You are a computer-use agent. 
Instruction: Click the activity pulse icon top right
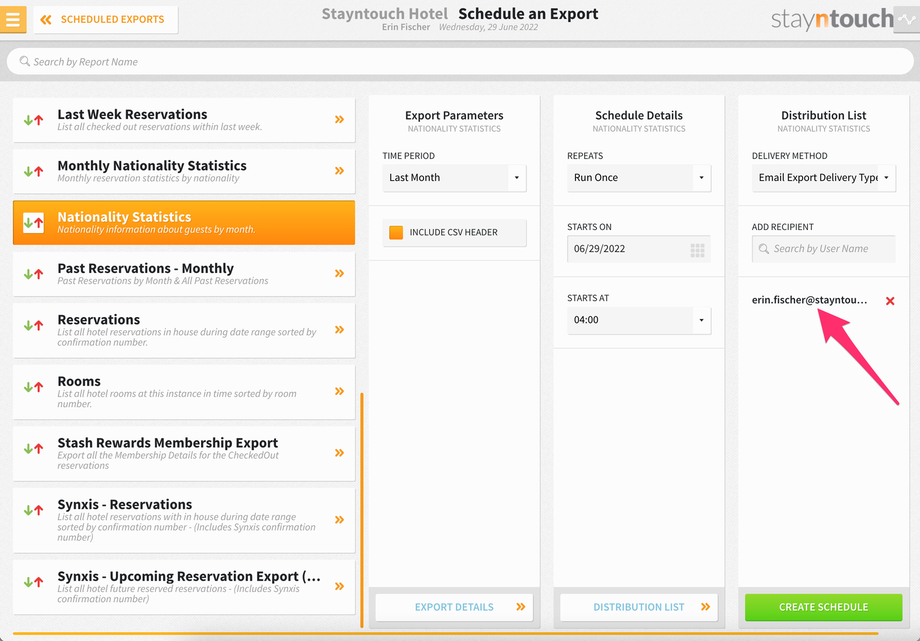point(908,19)
